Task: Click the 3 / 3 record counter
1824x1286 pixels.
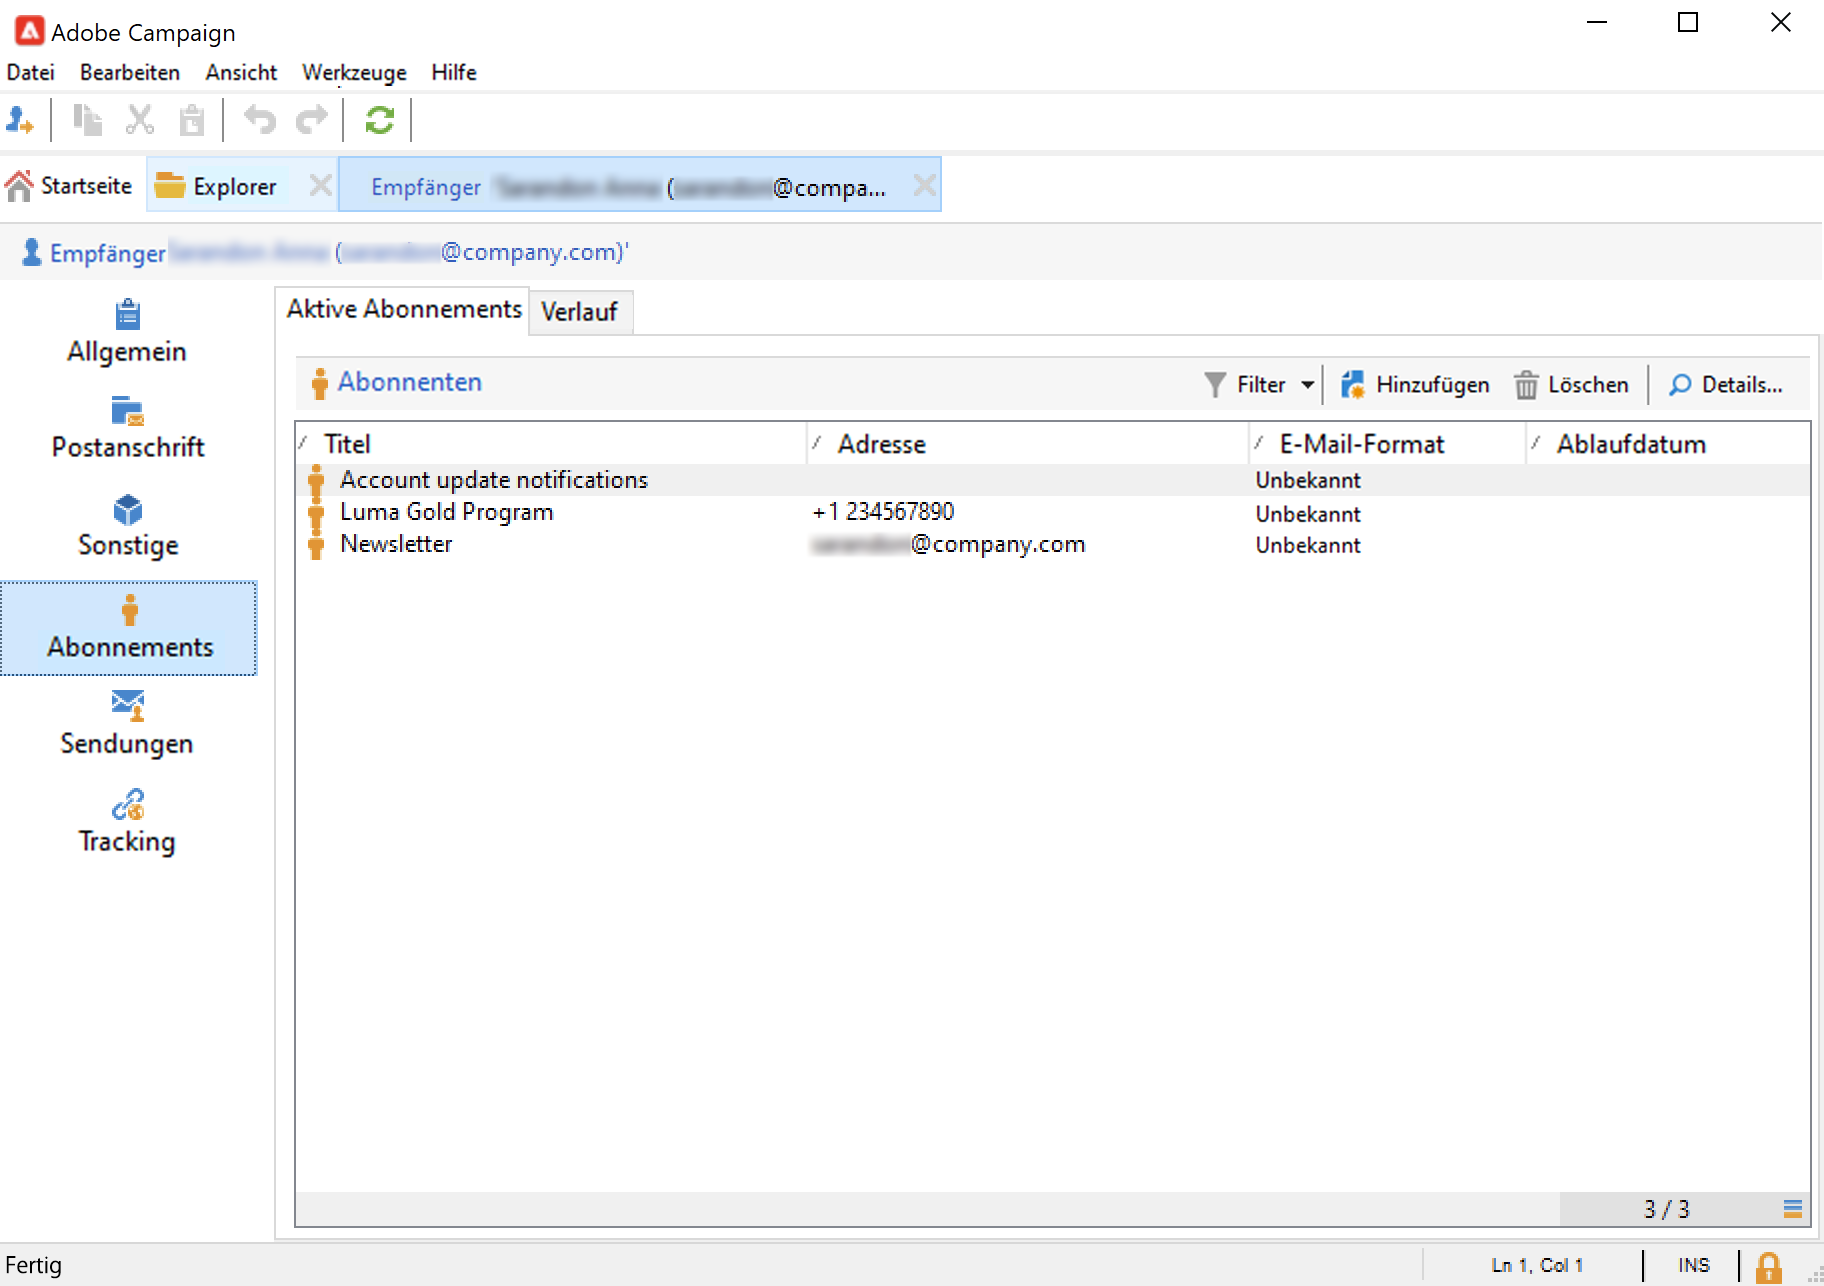Action: click(1666, 1209)
